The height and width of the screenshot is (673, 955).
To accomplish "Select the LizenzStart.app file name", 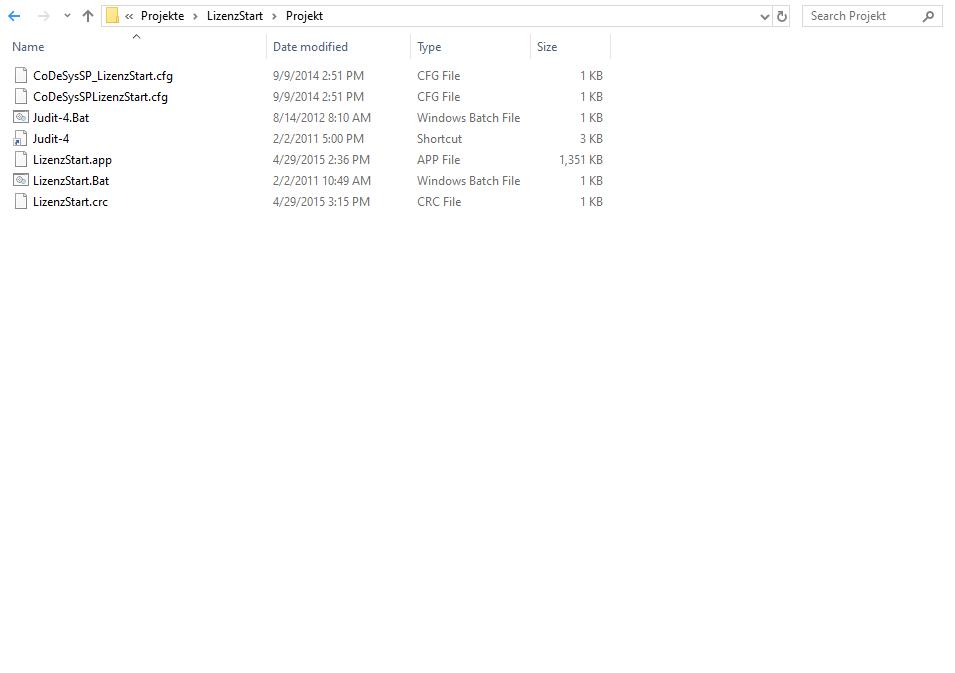I will click(x=72, y=160).
